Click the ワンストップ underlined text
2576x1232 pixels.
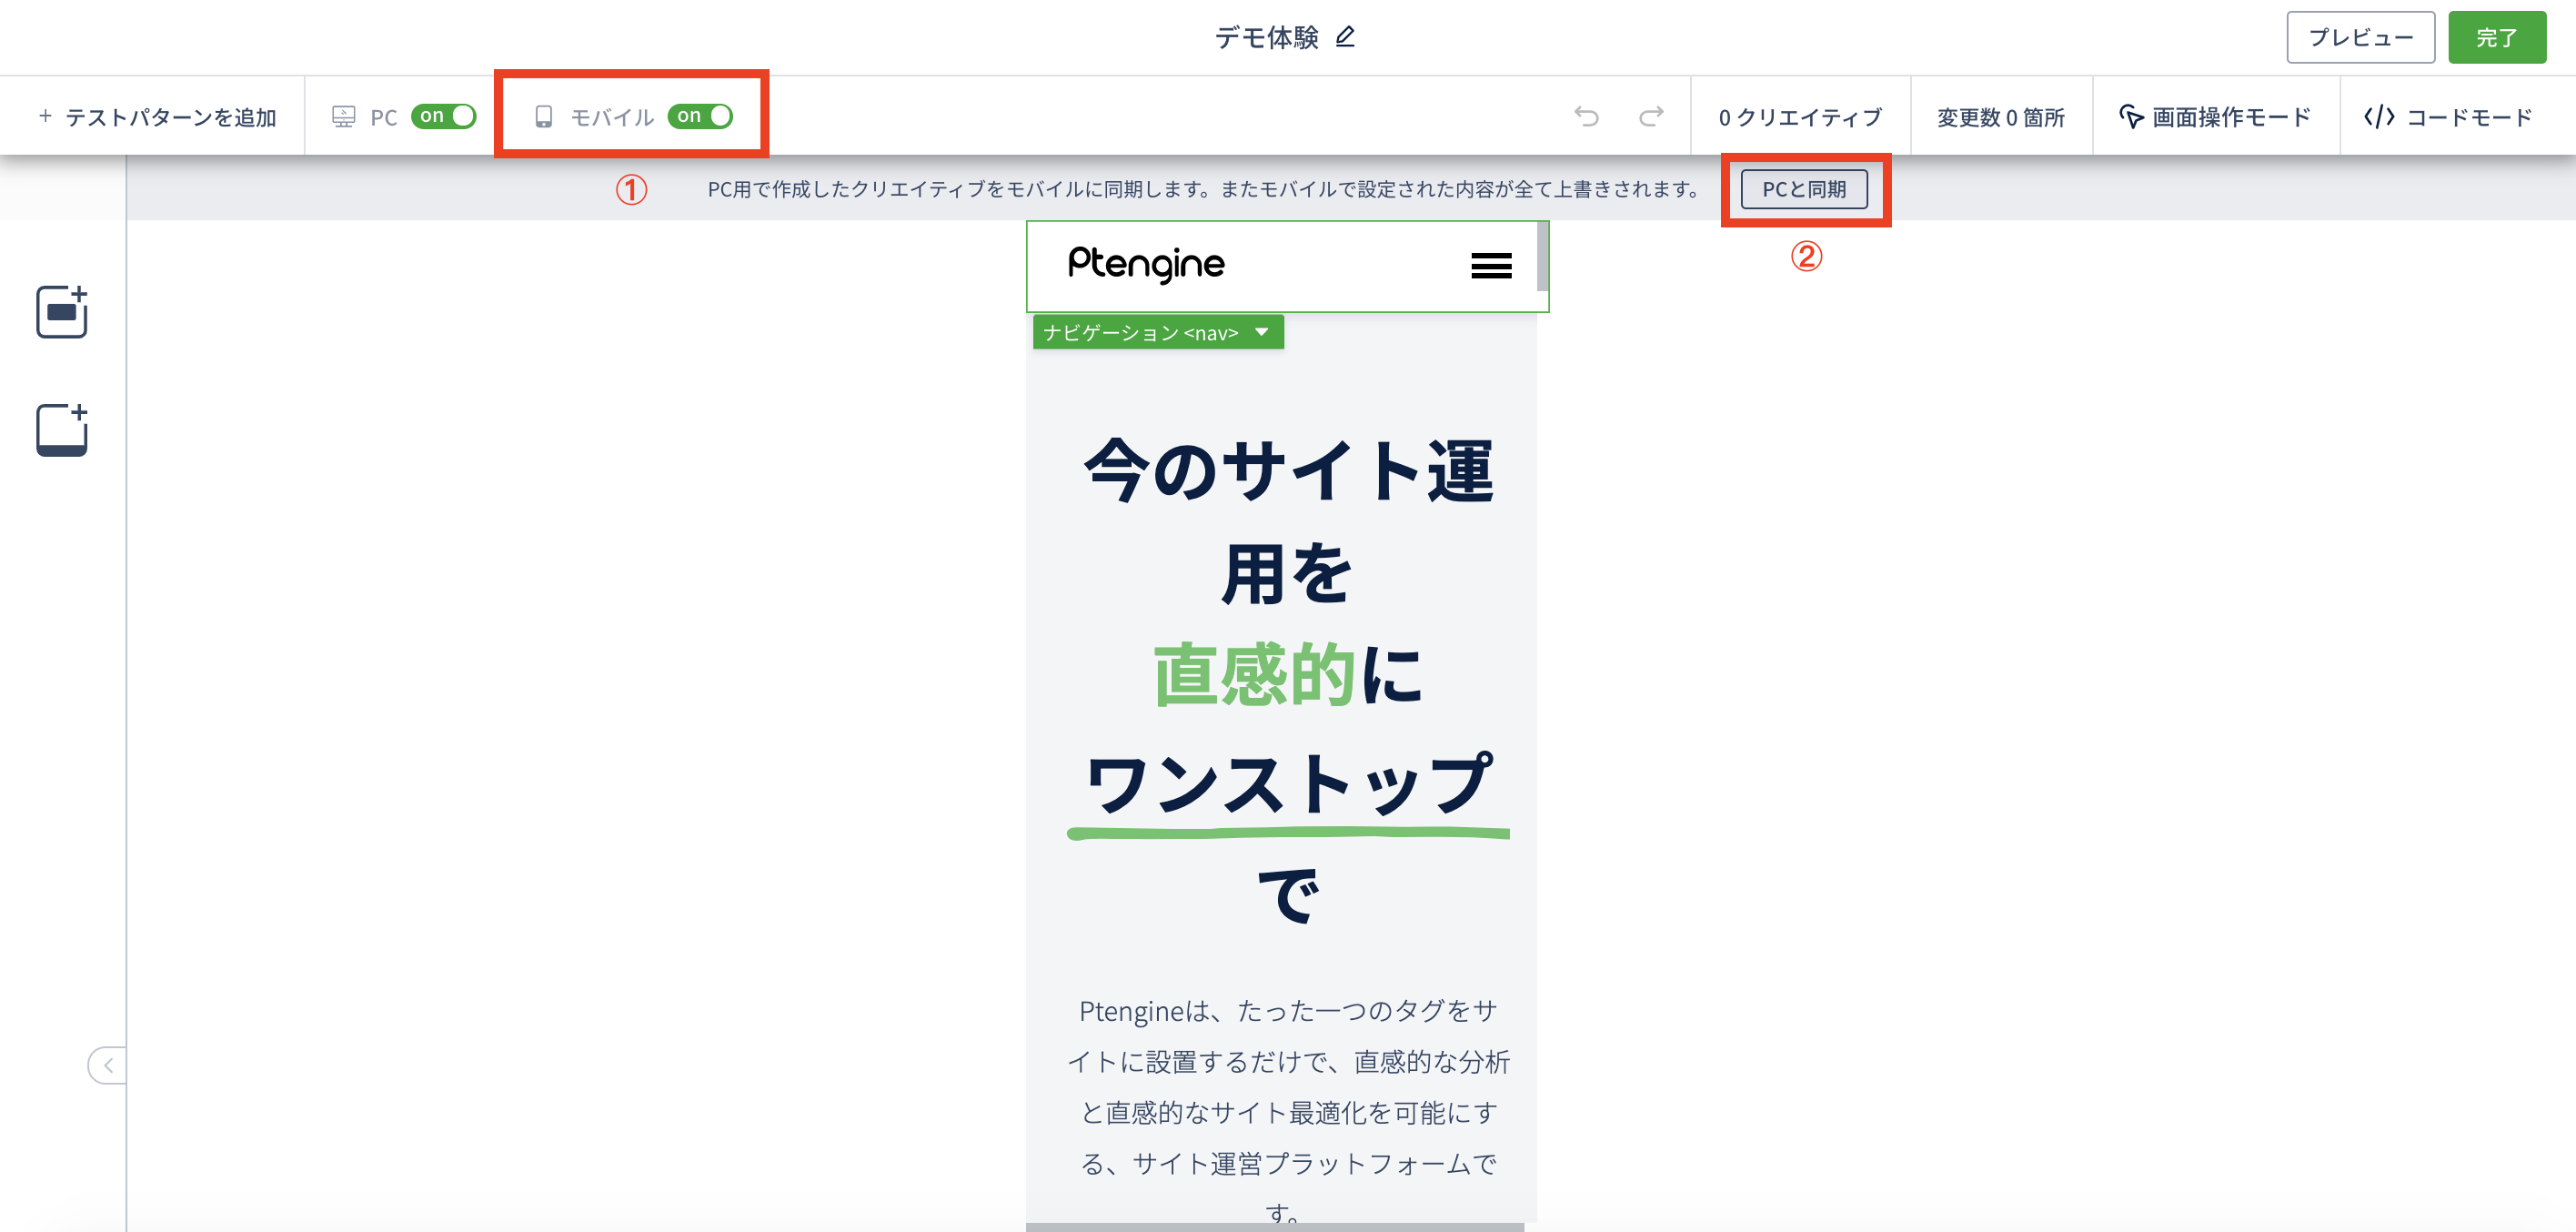(1288, 784)
